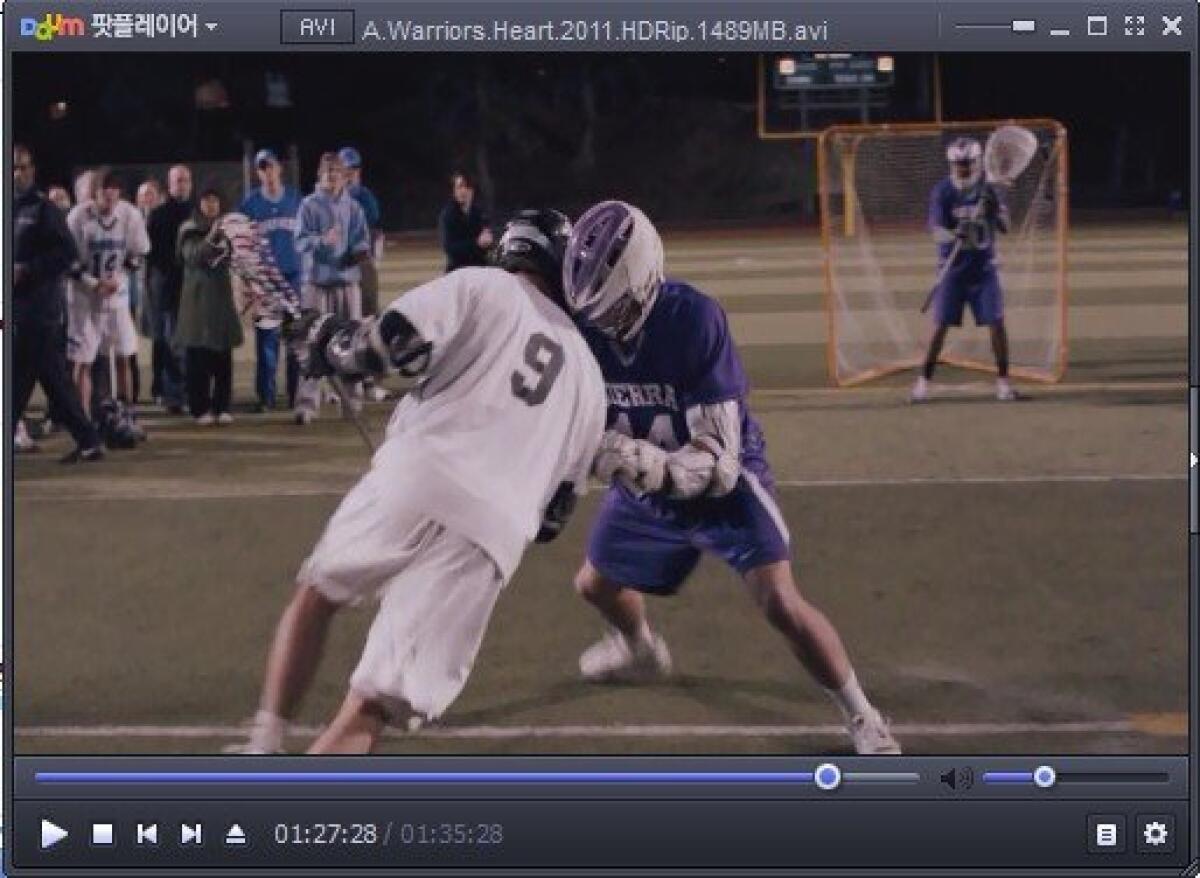Click the seek bar position handle
The width and height of the screenshot is (1200, 878).
[x=827, y=777]
